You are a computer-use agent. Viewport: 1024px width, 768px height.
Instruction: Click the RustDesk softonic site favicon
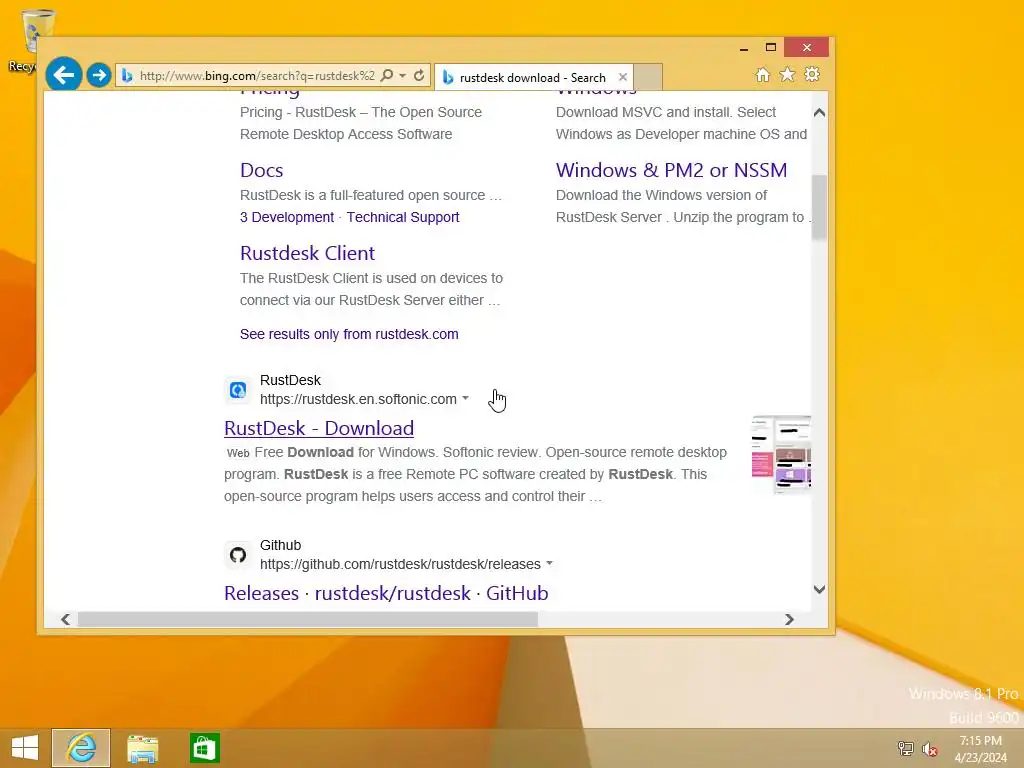pos(238,390)
